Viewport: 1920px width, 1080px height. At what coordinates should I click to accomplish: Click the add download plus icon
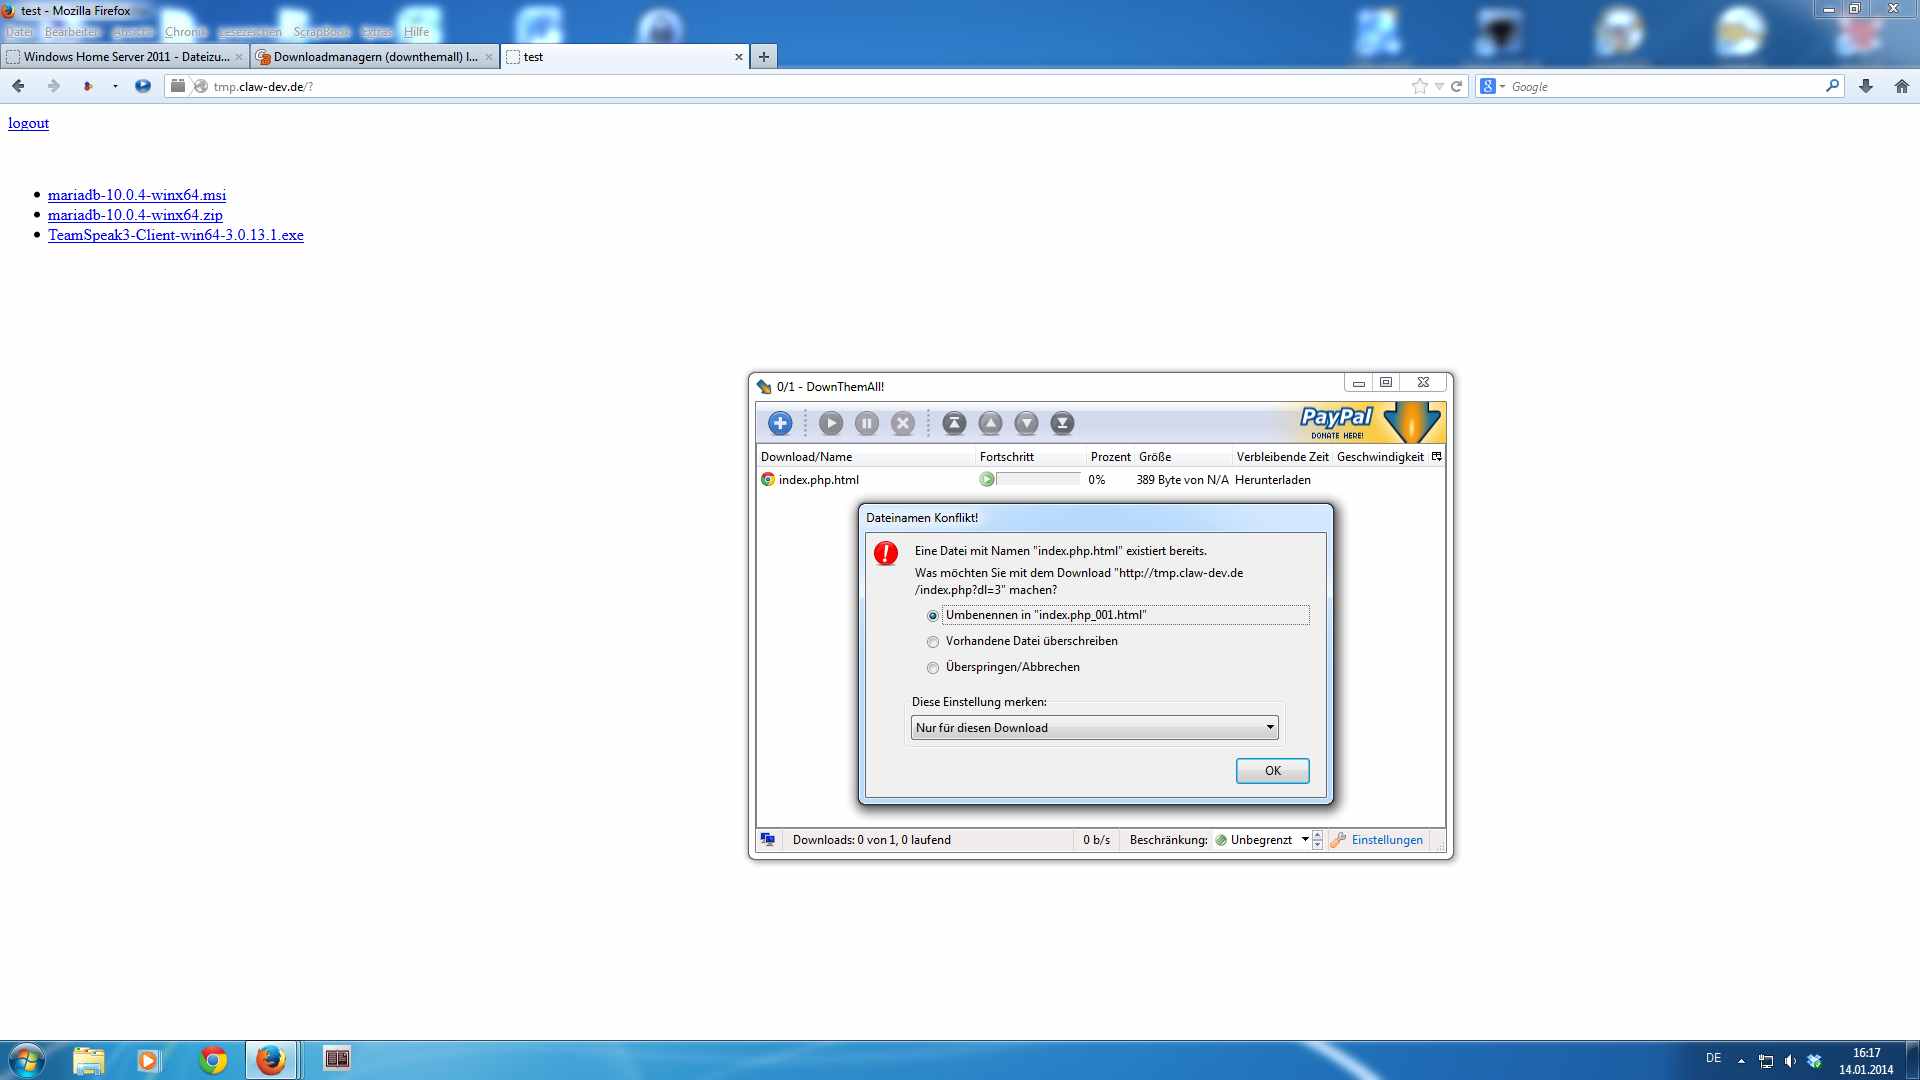pos(780,423)
